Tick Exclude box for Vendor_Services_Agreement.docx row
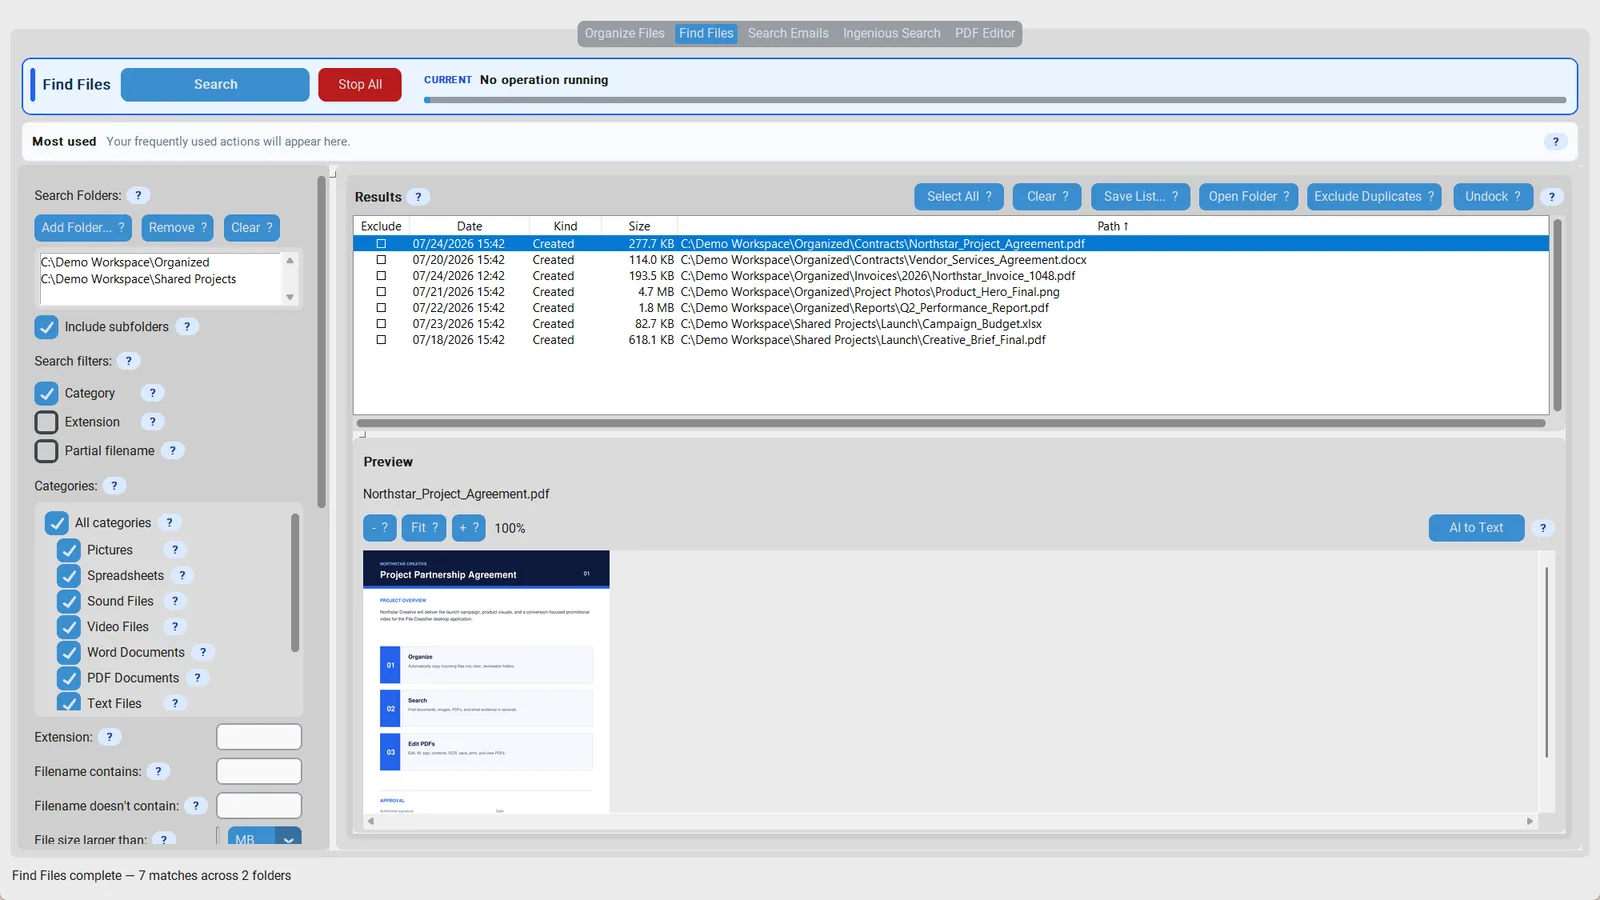 (x=381, y=260)
